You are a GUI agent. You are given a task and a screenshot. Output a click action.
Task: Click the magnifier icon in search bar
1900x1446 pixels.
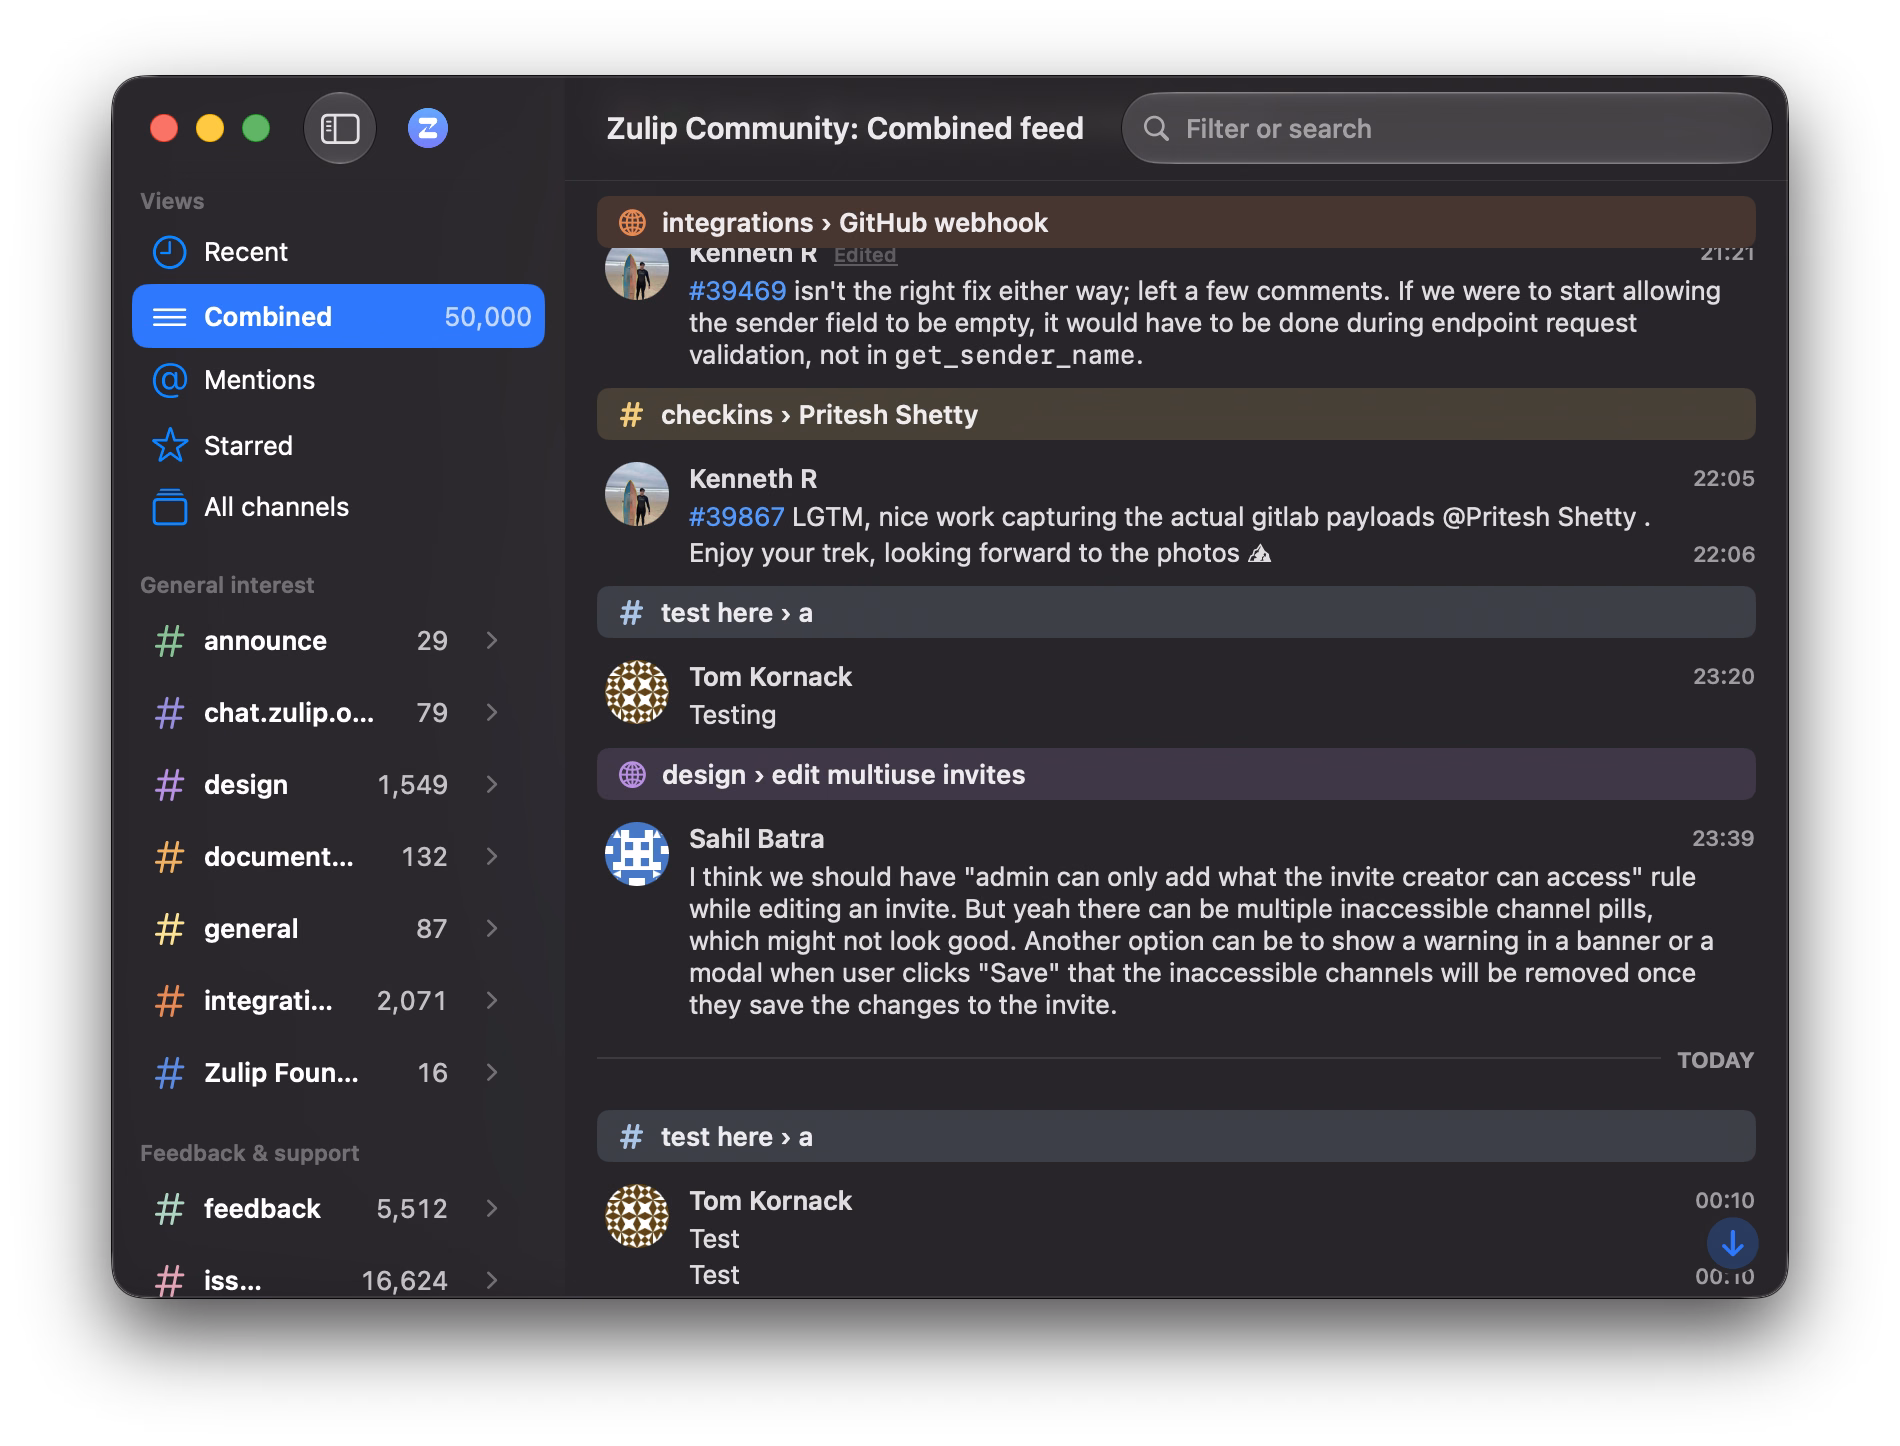click(x=1156, y=128)
